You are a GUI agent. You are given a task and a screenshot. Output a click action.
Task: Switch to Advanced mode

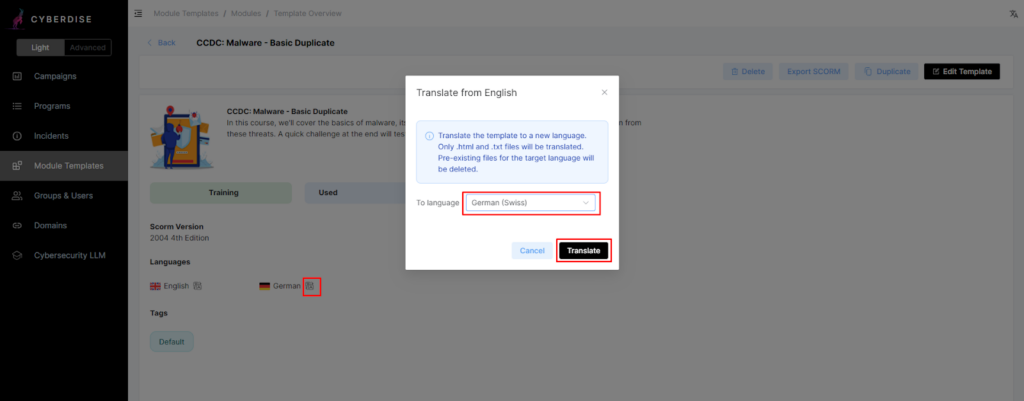pyautogui.click(x=88, y=48)
